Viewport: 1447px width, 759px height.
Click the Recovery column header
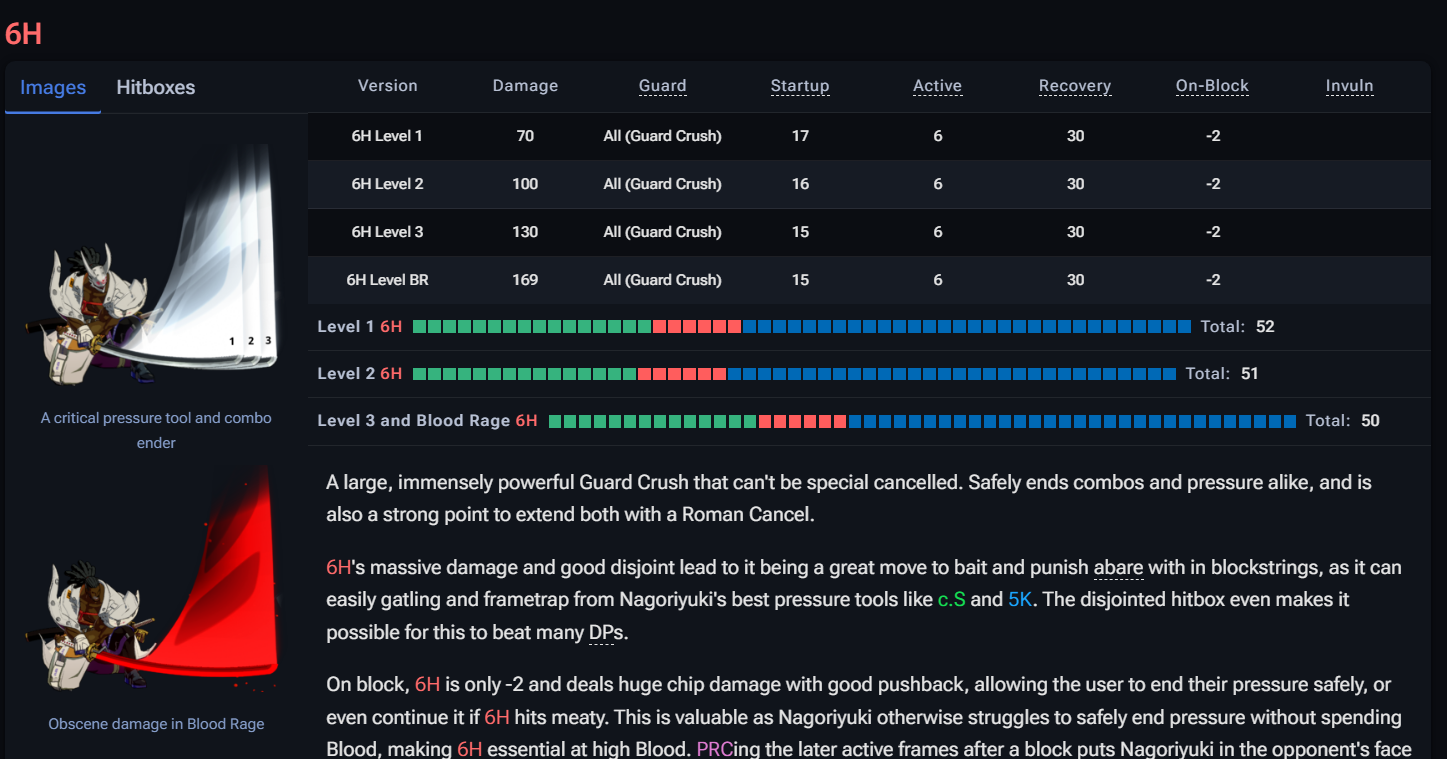(1075, 86)
